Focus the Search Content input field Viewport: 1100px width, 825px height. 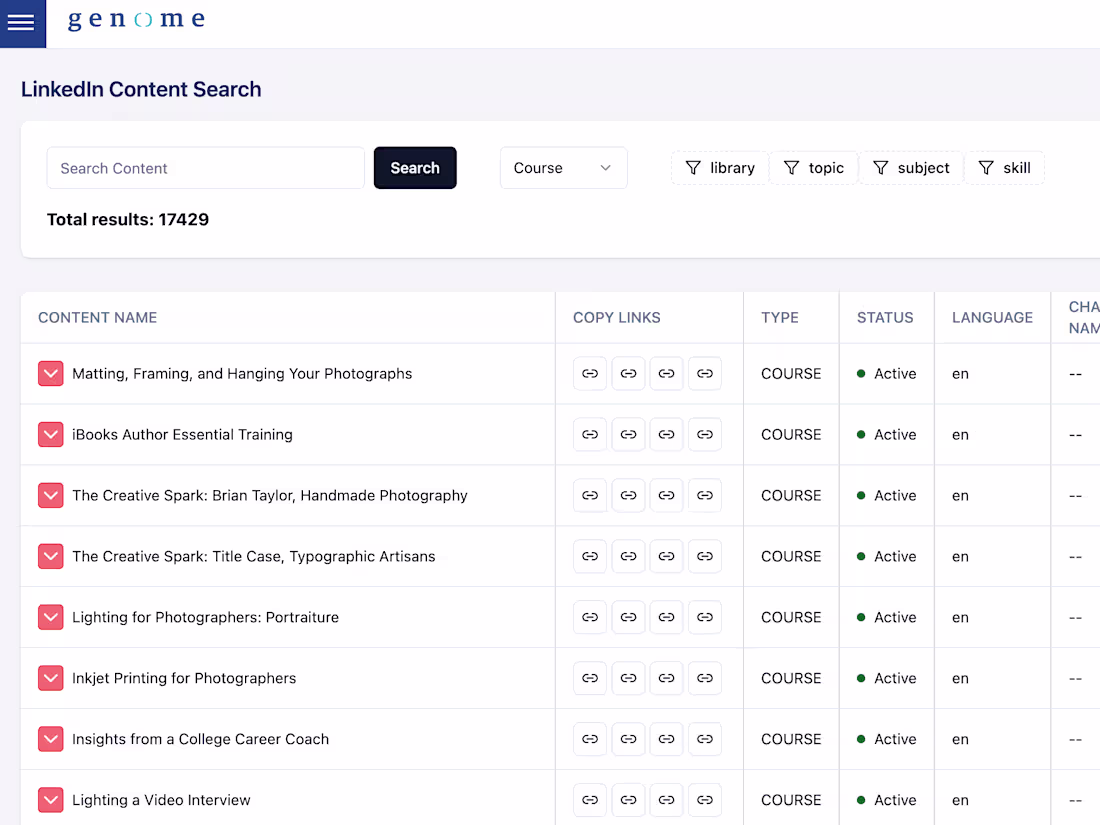[205, 168]
